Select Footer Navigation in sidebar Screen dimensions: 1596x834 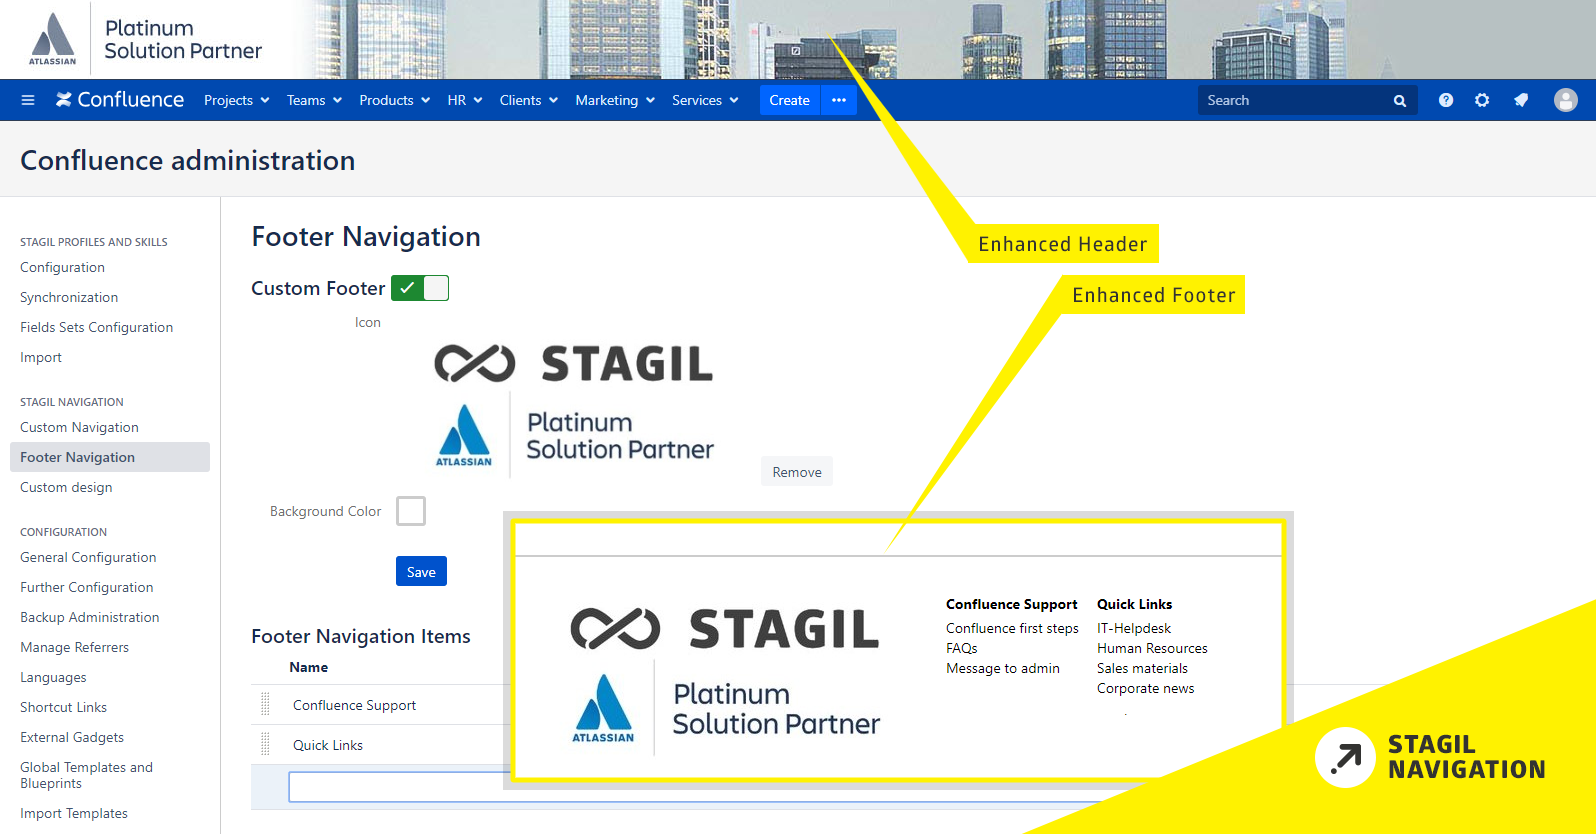110,457
